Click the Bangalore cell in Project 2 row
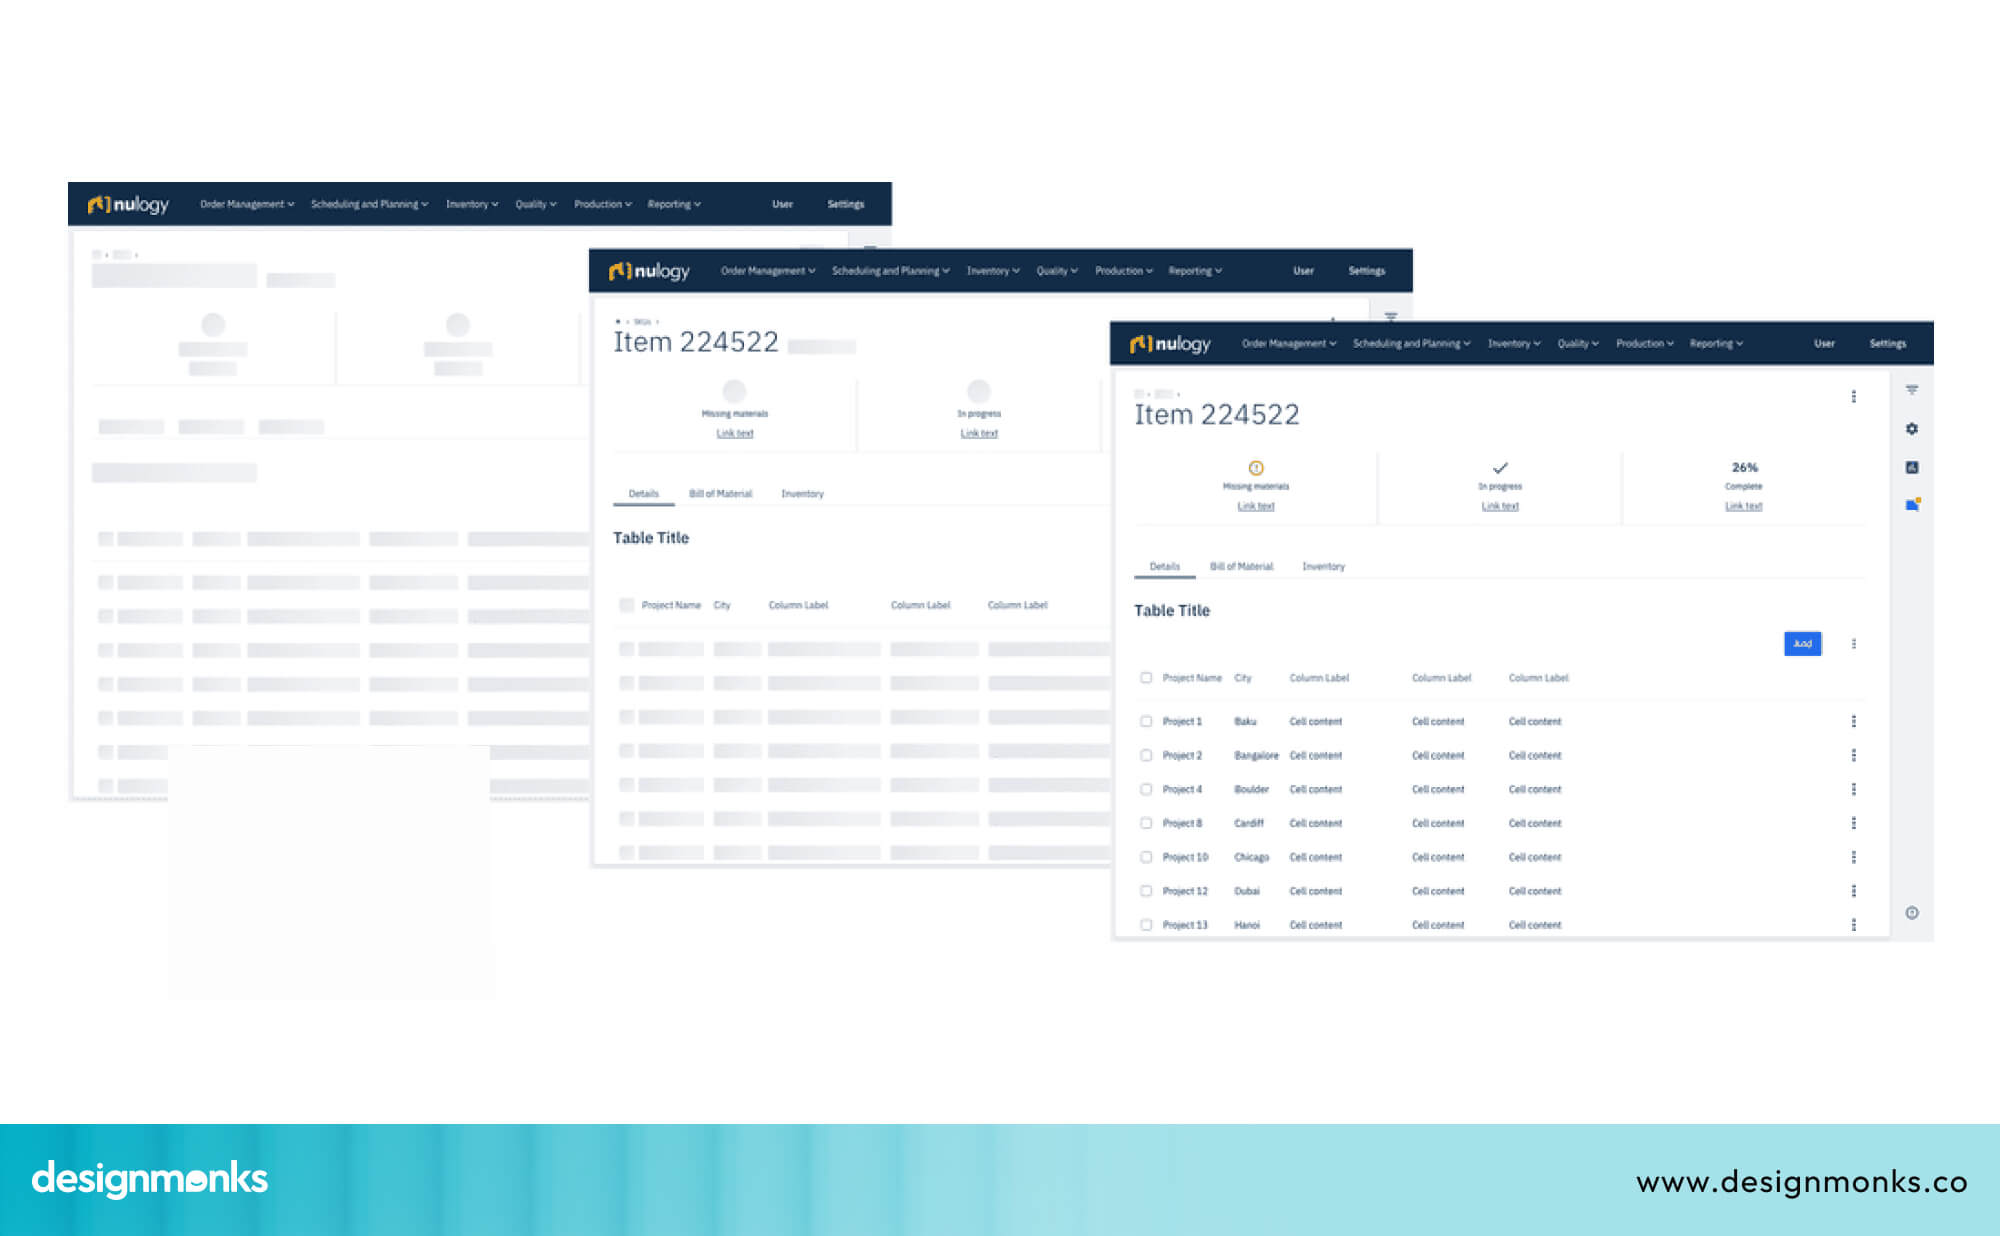Image resolution: width=2000 pixels, height=1236 pixels. (x=1256, y=756)
